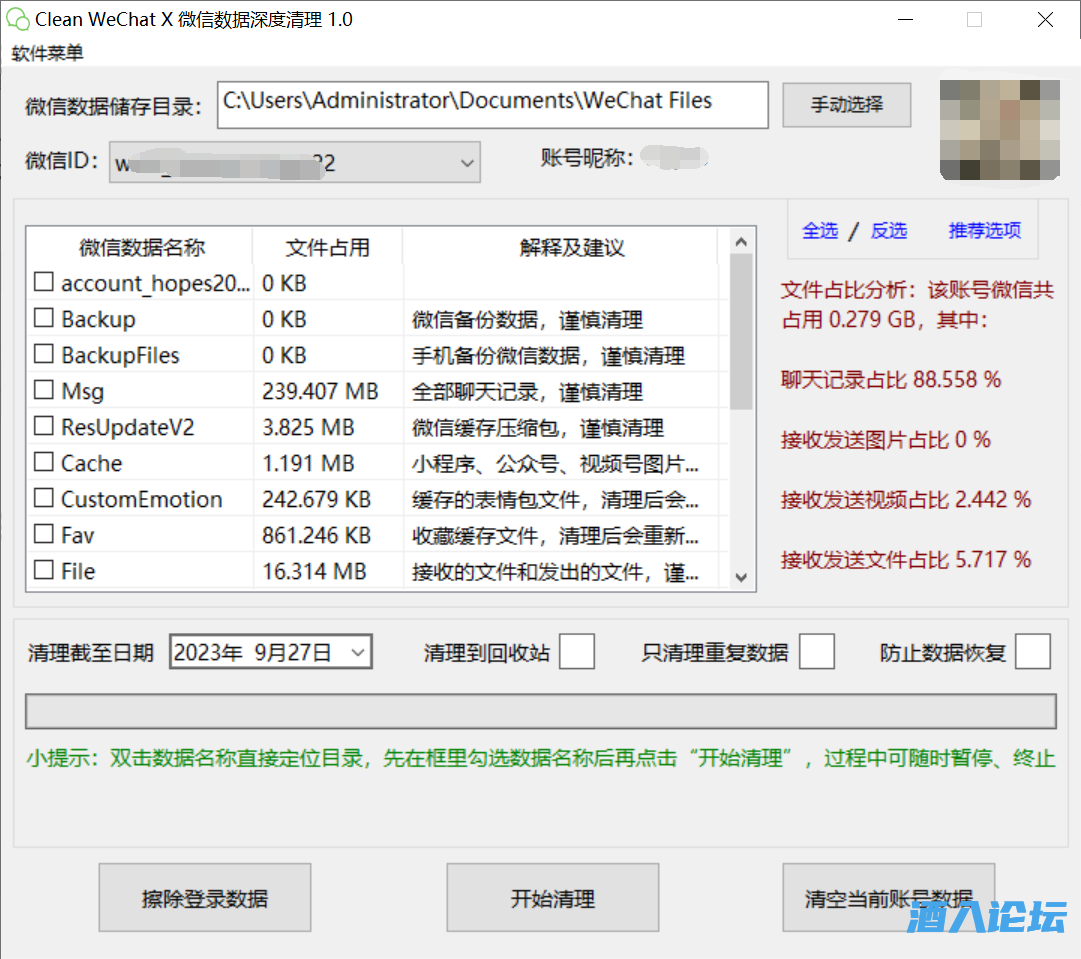Enable 清理到回收站 checkbox
This screenshot has height=959, width=1081.
[x=576, y=652]
